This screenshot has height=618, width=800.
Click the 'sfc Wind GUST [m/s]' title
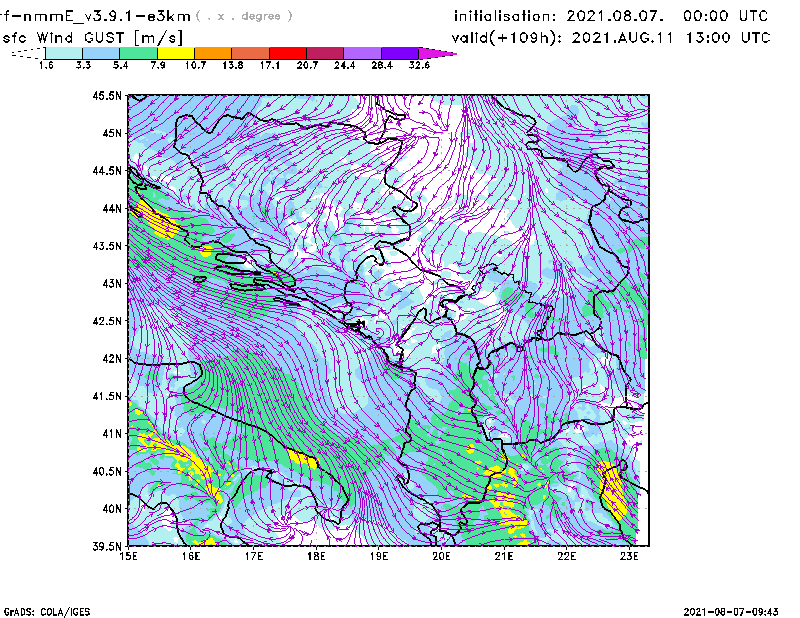92,38
